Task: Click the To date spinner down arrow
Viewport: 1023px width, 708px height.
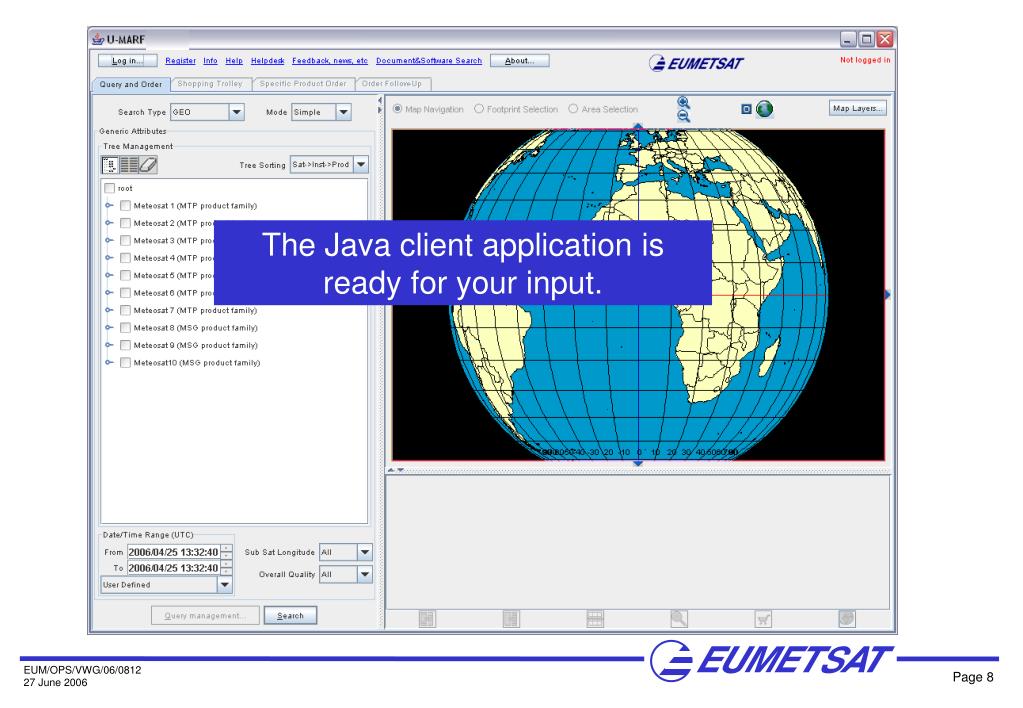Action: 226,572
